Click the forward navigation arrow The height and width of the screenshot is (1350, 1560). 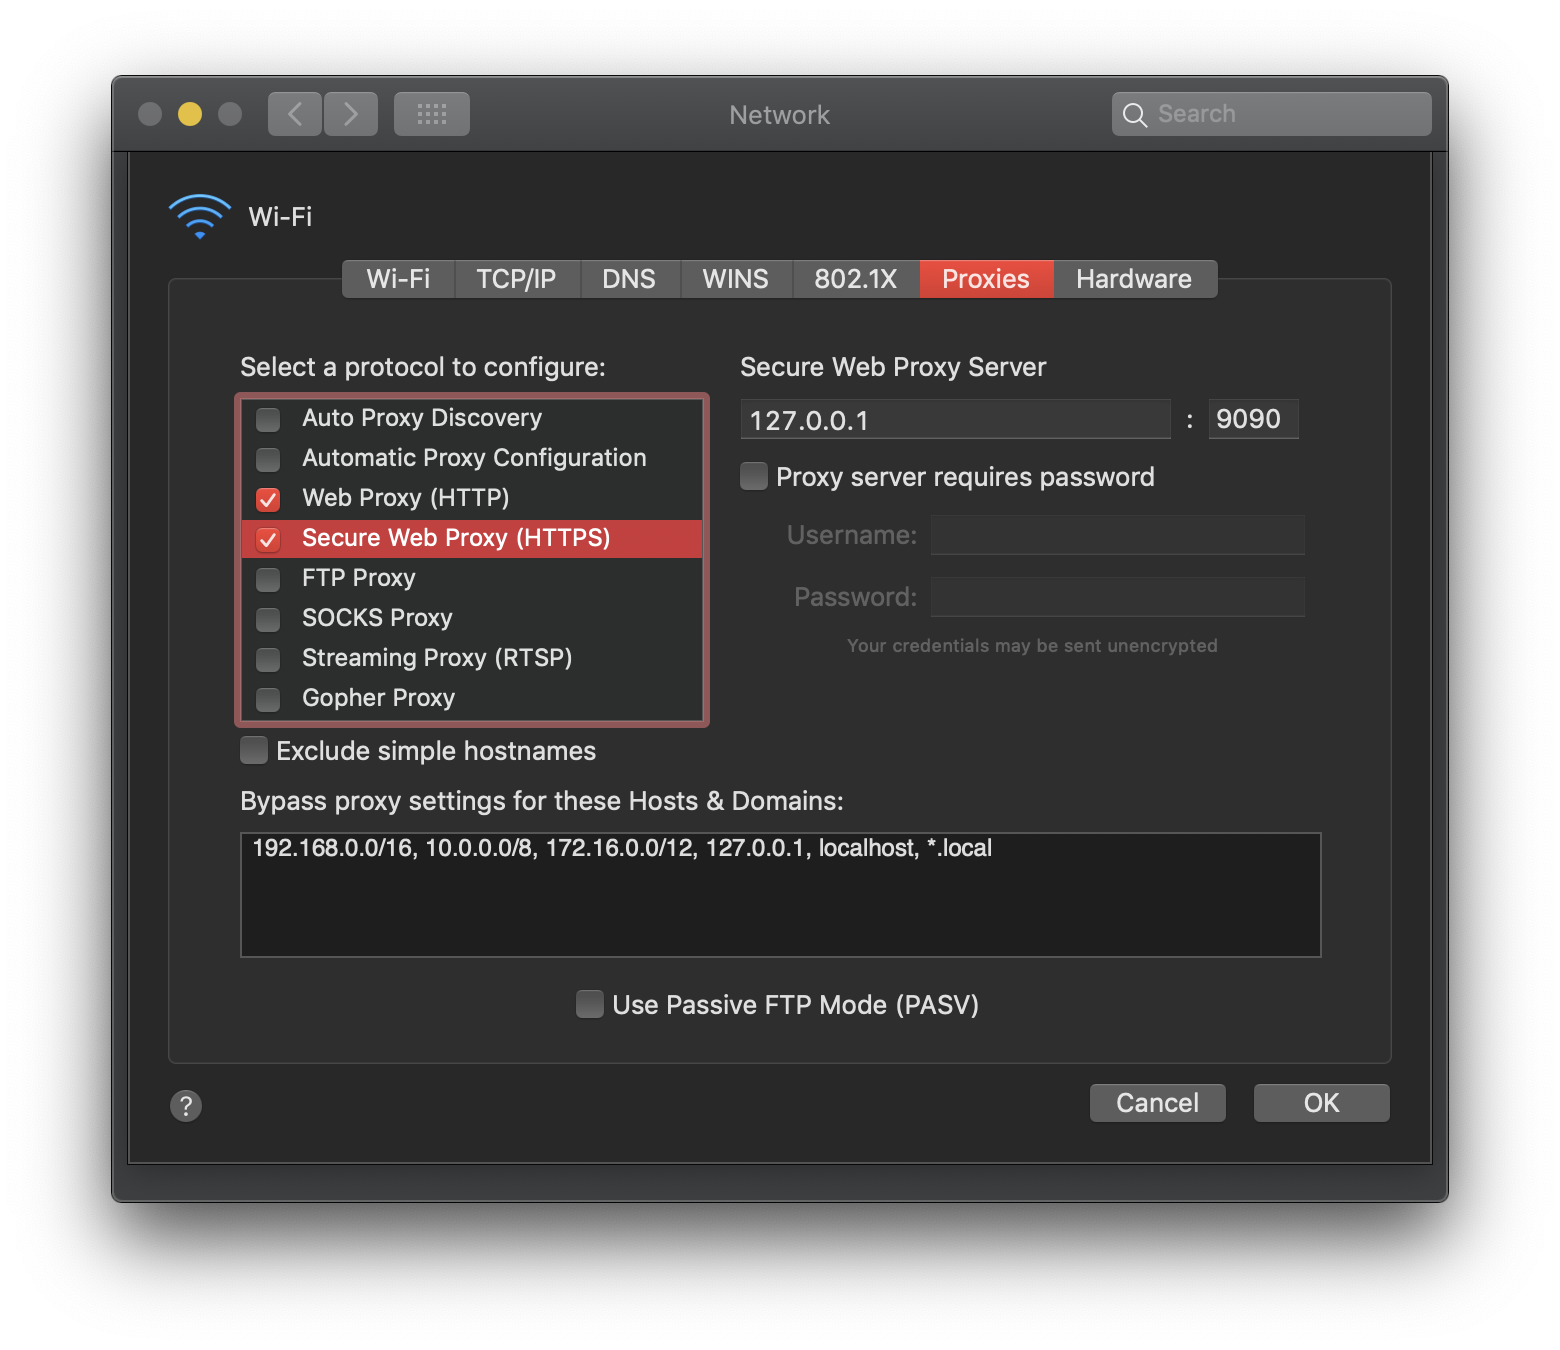pyautogui.click(x=351, y=114)
